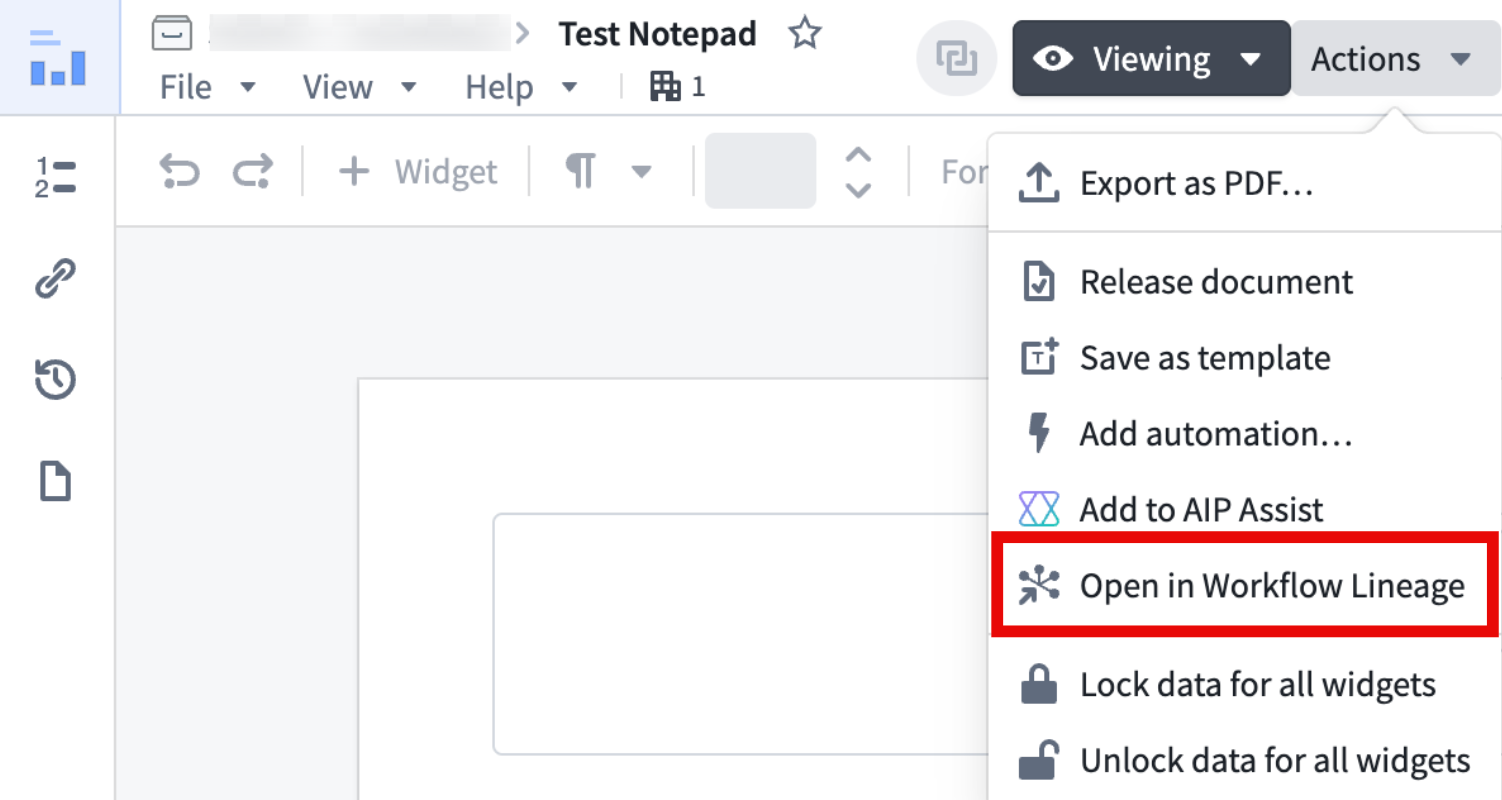Open version history via the clock icon
Image resolution: width=1502 pixels, height=800 pixels.
pyautogui.click(x=57, y=380)
